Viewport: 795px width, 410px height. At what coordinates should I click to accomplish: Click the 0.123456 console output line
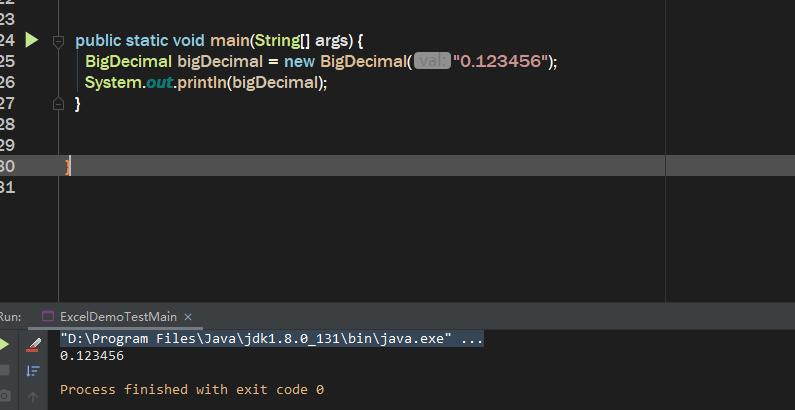coord(92,356)
